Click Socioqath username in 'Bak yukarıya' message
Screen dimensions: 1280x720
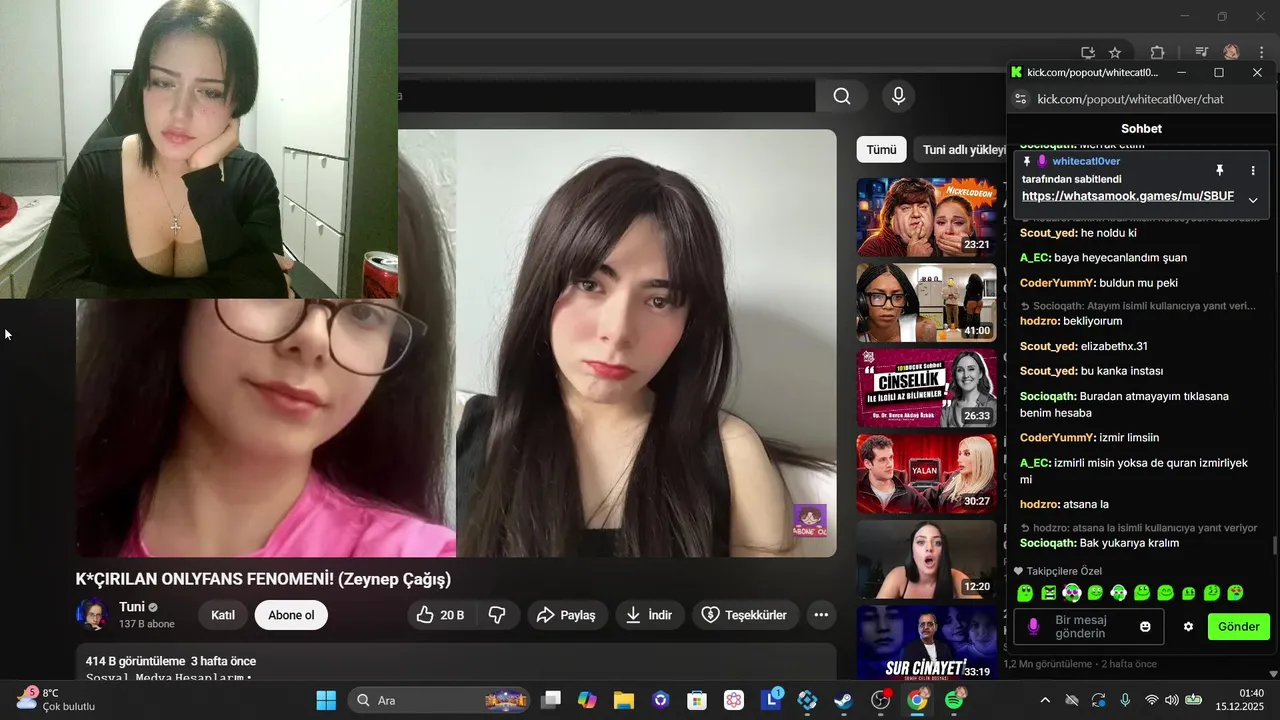(x=1048, y=543)
